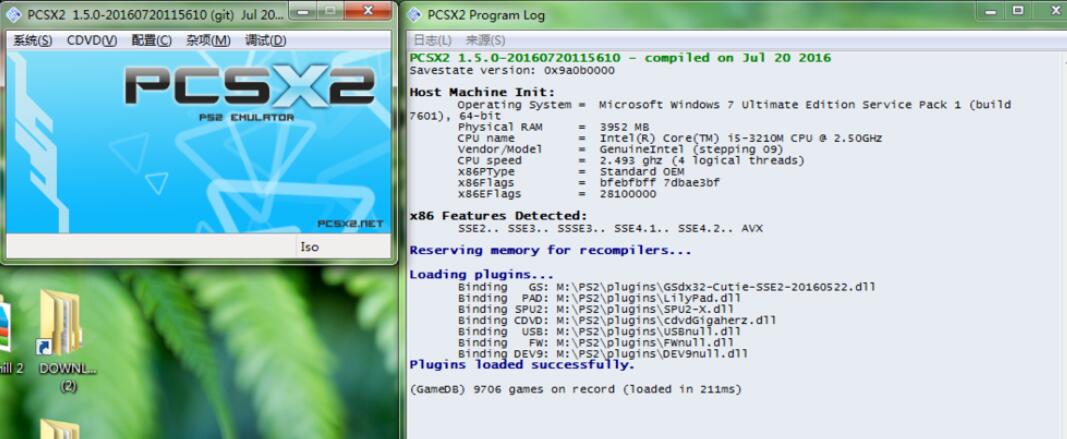1067x439 pixels.
Task: Click the Operating System Windows 7 log line
Action: click(x=710, y=110)
